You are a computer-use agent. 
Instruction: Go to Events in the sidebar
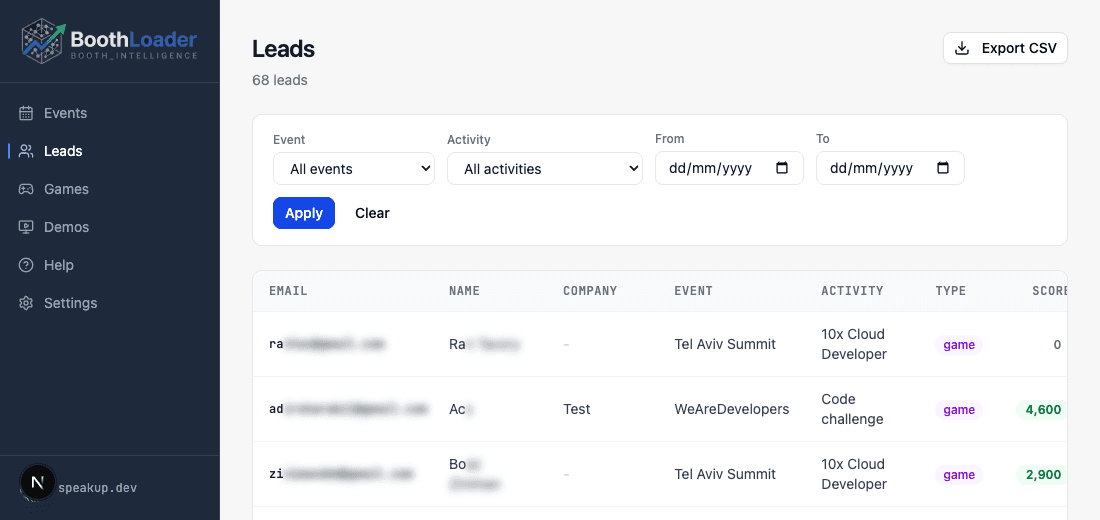click(65, 113)
